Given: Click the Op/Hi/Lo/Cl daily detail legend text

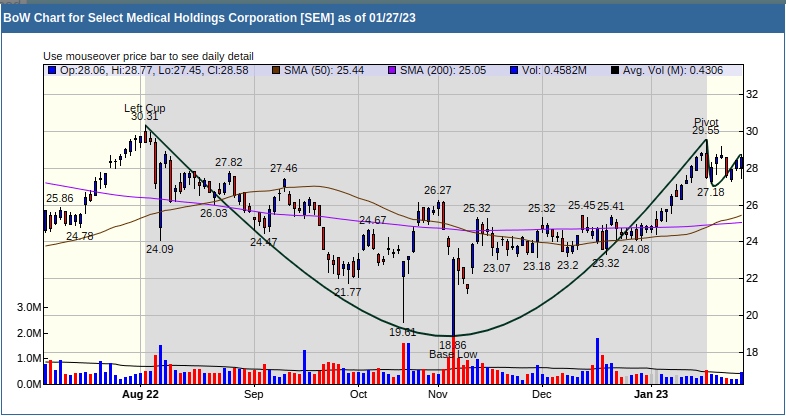Looking at the screenshot, I should (x=154, y=71).
